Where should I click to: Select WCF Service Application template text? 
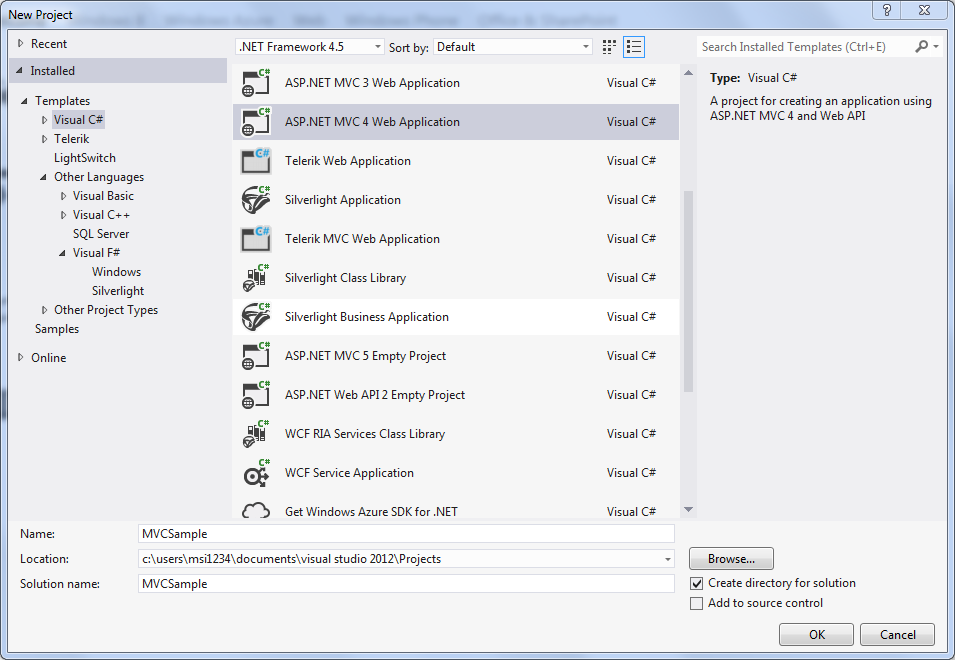pyautogui.click(x=349, y=473)
